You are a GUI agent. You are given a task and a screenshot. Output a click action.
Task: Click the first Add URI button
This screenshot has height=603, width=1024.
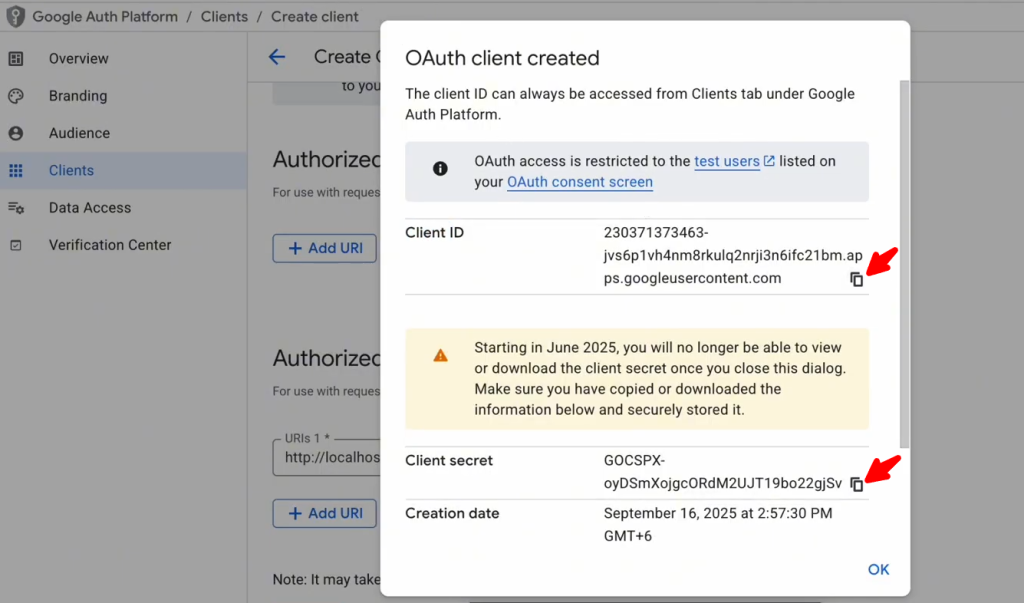324,248
